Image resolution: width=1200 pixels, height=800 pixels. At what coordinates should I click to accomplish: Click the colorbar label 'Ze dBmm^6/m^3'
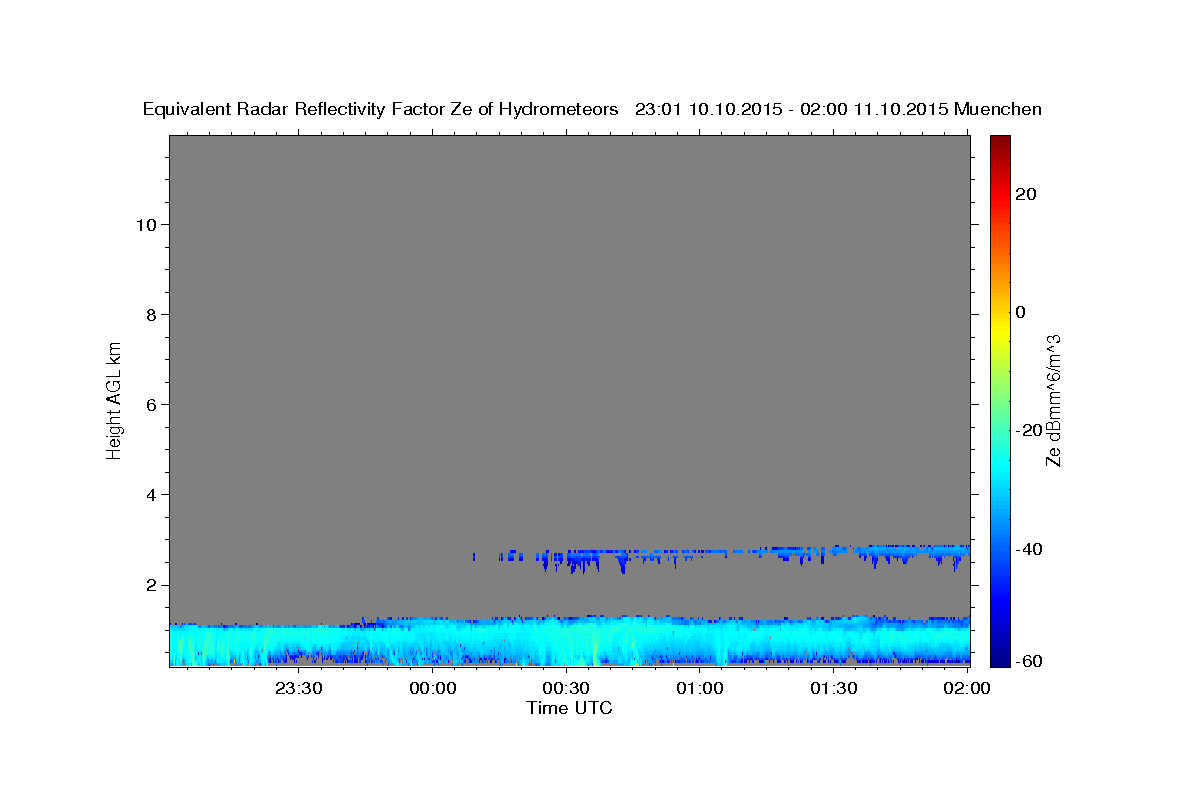point(1053,401)
